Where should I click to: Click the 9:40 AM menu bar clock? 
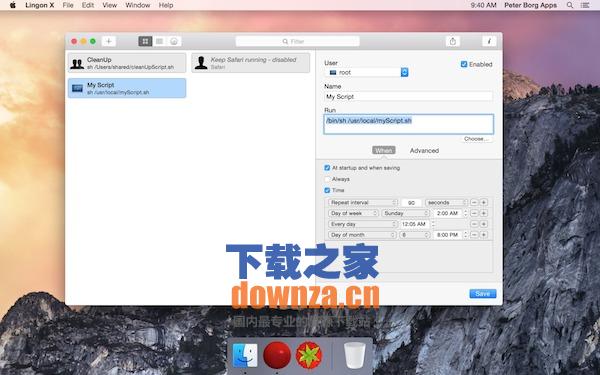coord(483,5)
